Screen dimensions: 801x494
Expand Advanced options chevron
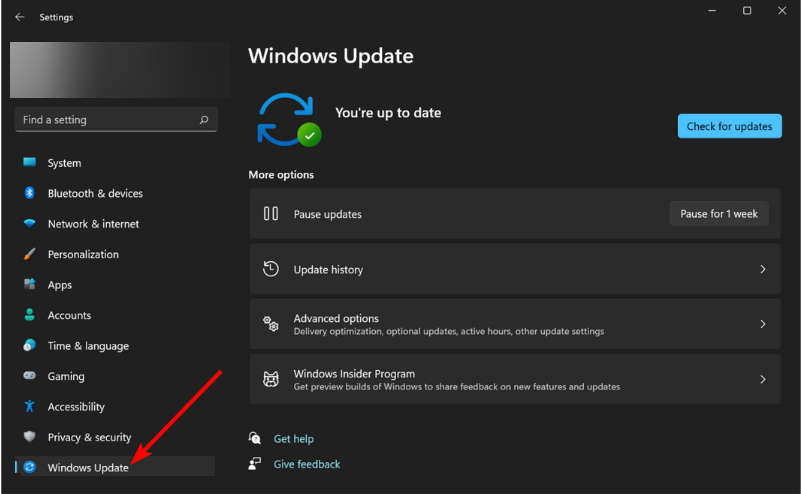point(762,324)
